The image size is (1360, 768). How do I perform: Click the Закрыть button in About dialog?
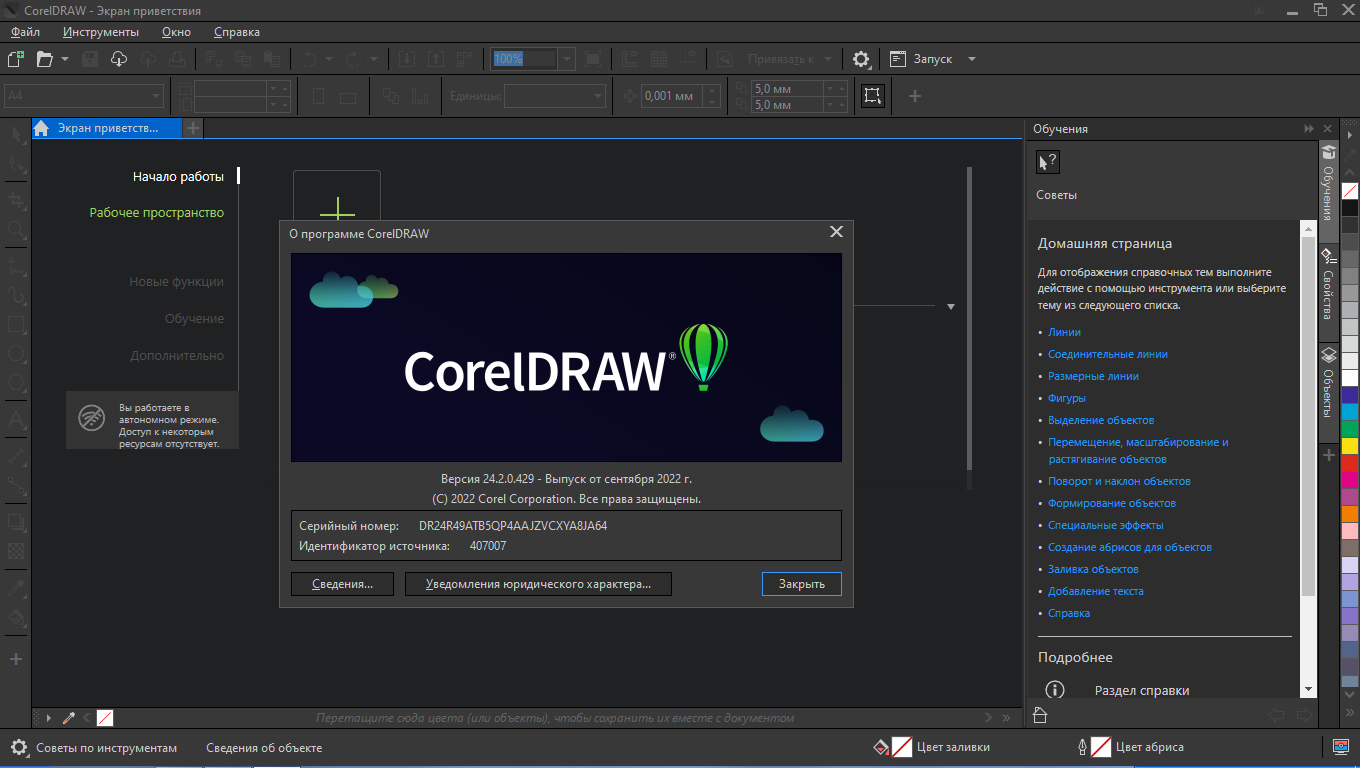(802, 584)
